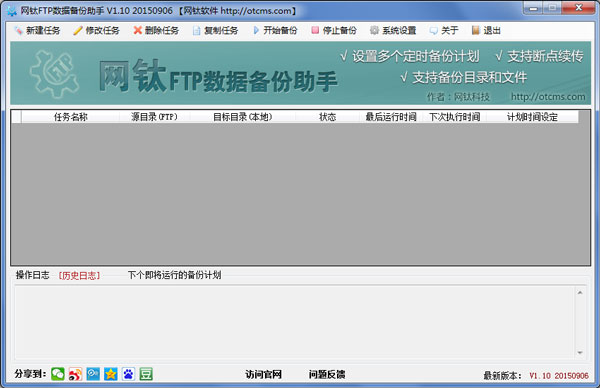The height and width of the screenshot is (388, 600).
Task: Share to Baidu paw icon
Action: [x=128, y=374]
